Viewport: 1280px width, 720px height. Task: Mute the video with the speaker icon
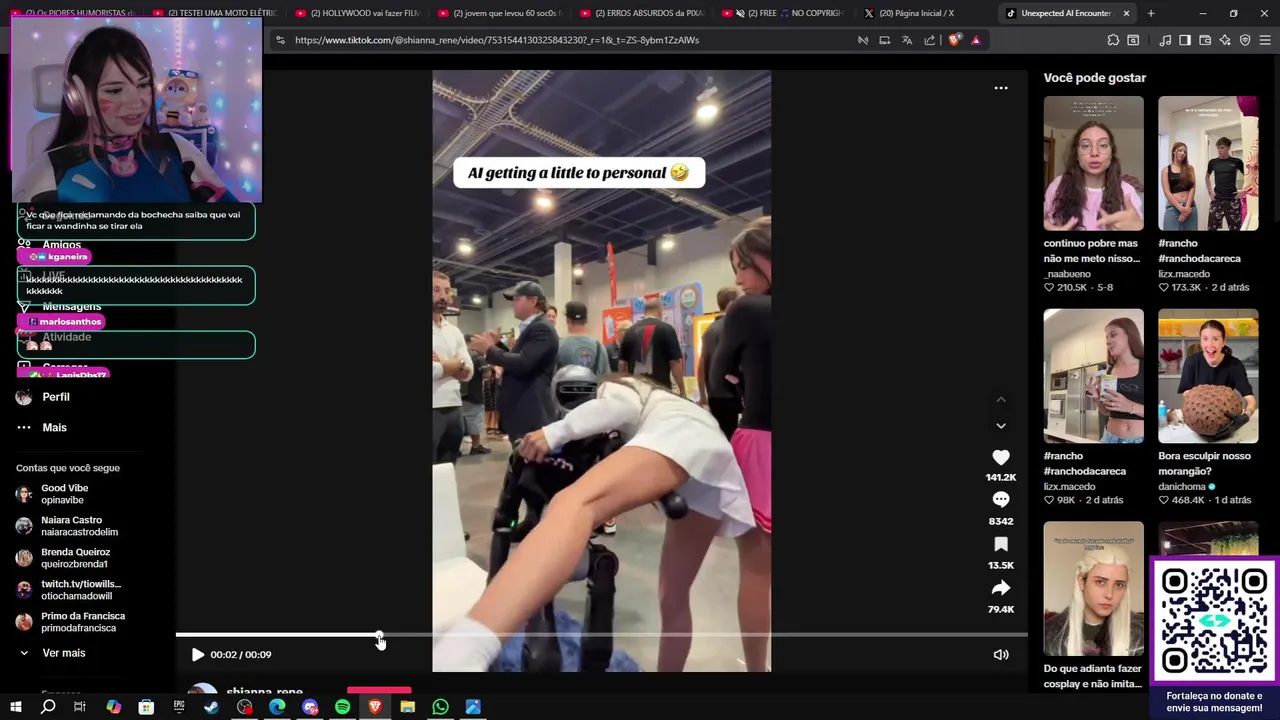click(x=1001, y=655)
